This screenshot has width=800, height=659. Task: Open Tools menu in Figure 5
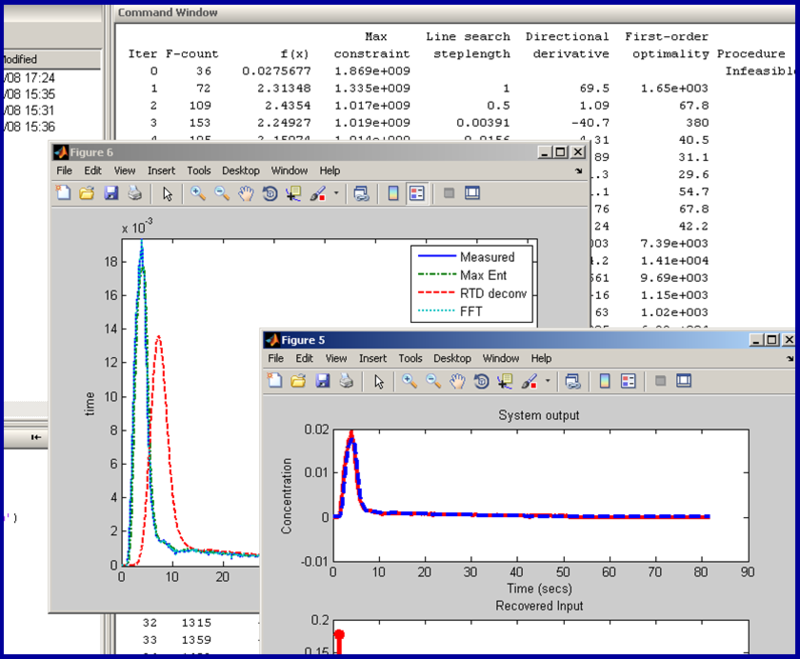point(410,358)
